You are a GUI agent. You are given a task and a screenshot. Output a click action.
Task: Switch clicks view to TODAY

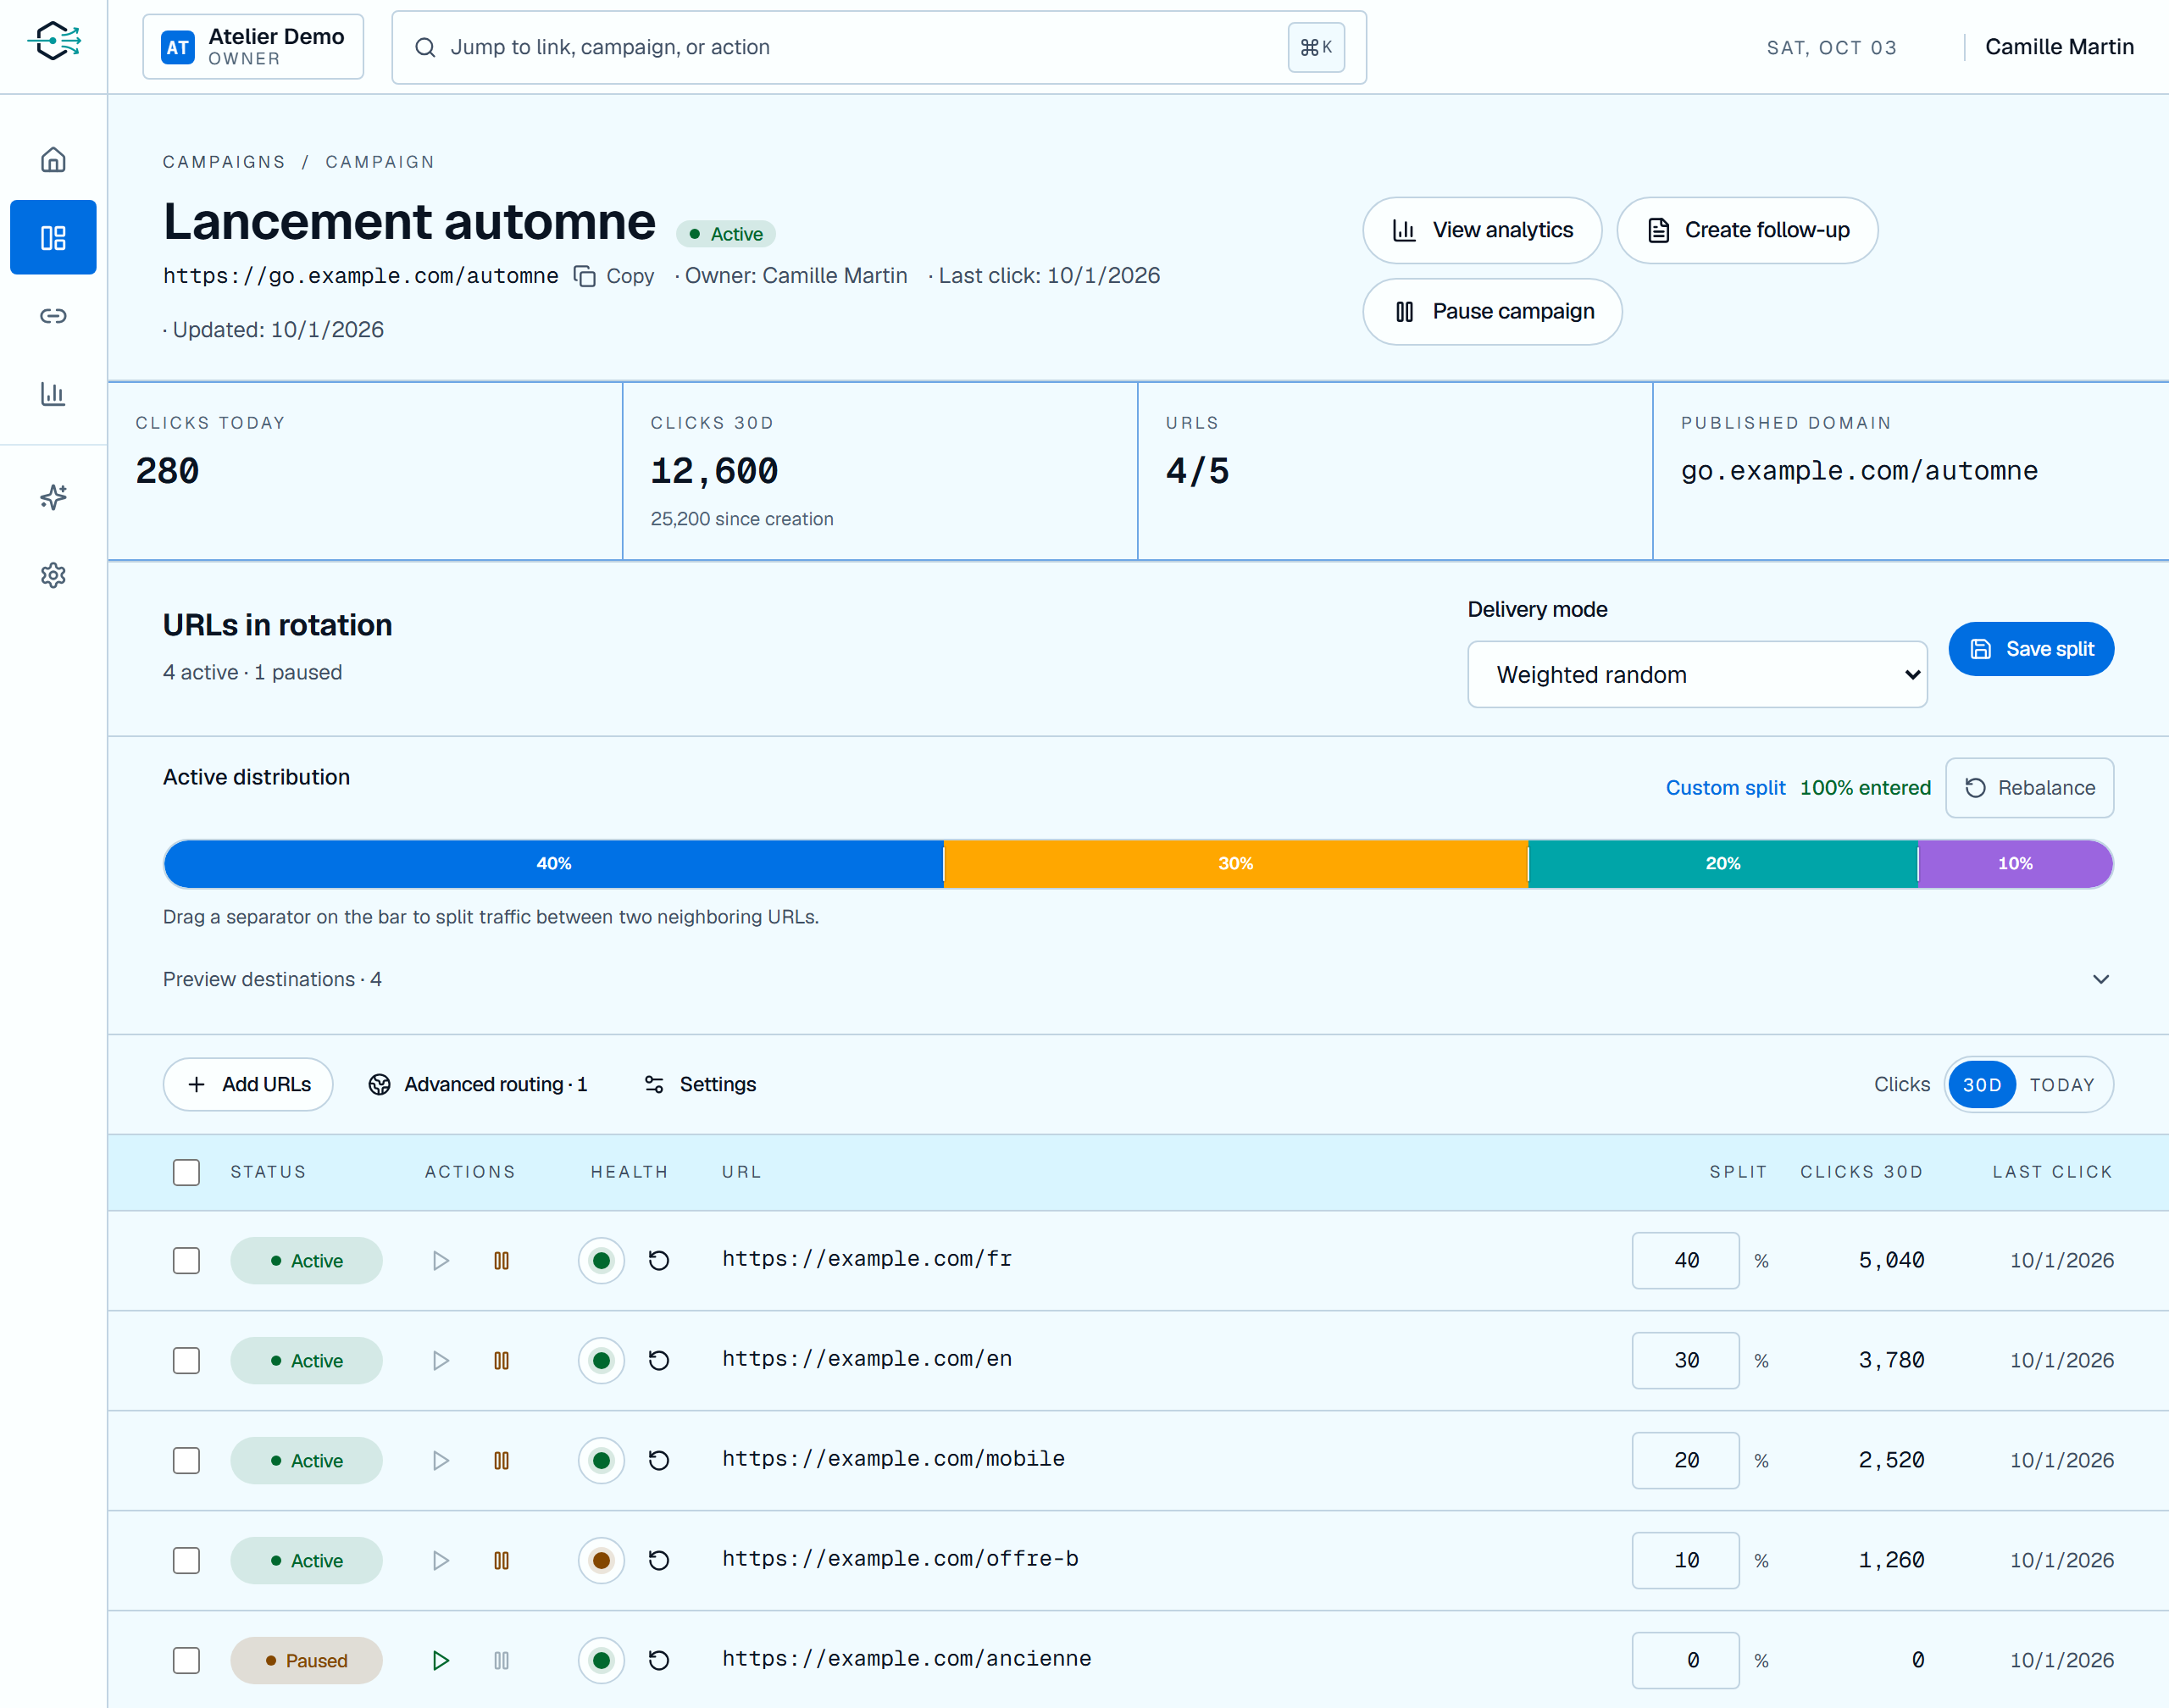(x=2062, y=1085)
